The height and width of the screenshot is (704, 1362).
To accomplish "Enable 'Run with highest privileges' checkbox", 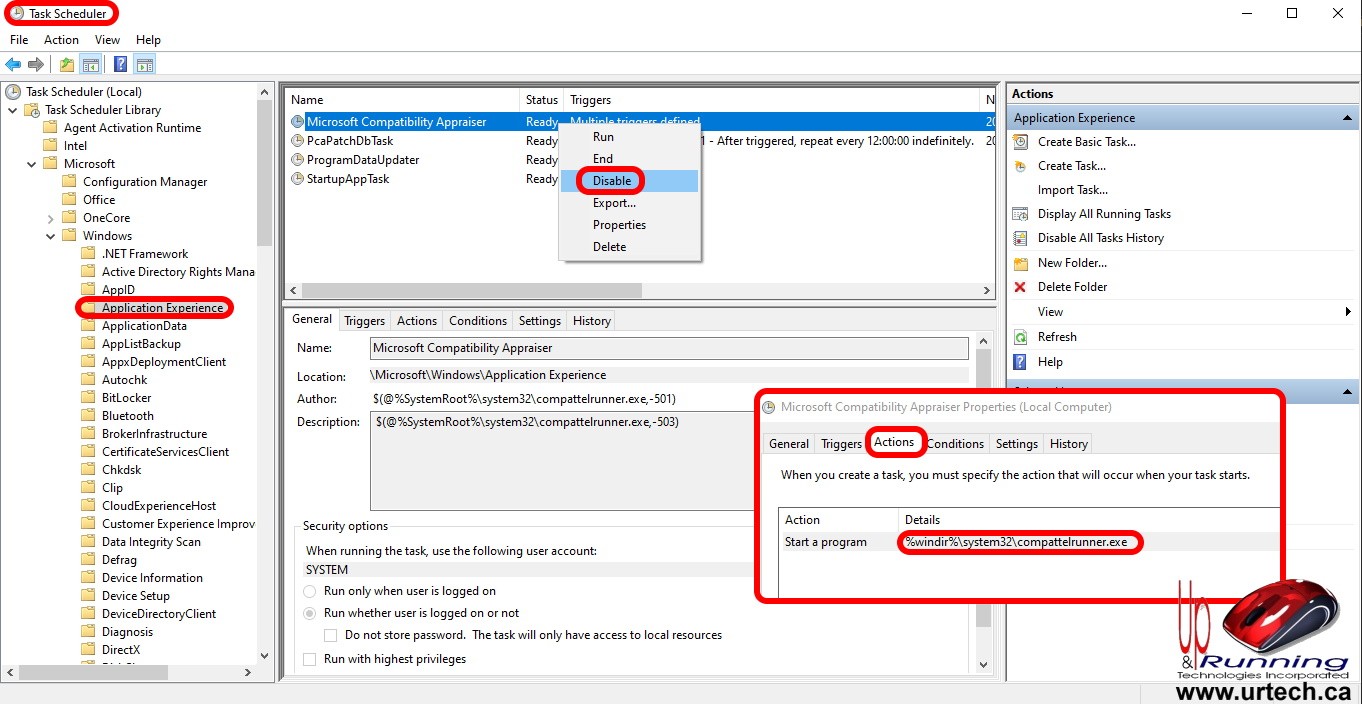I will tap(310, 659).
